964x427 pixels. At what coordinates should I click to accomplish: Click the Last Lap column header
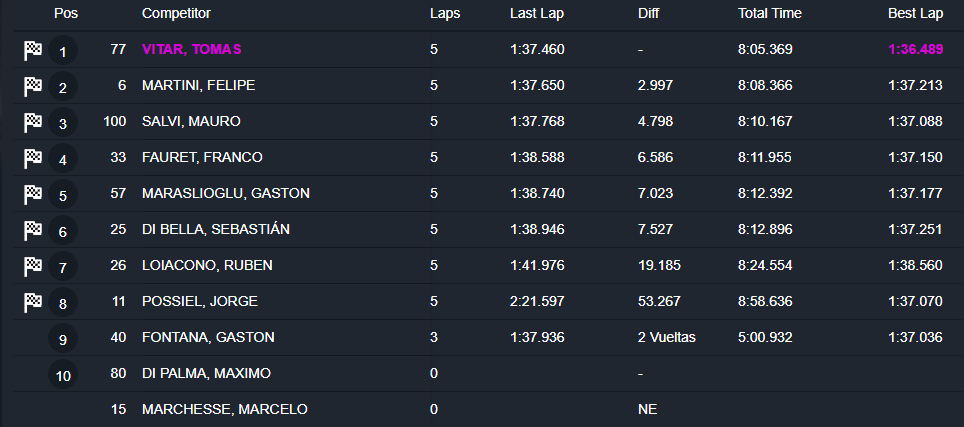pyautogui.click(x=537, y=14)
